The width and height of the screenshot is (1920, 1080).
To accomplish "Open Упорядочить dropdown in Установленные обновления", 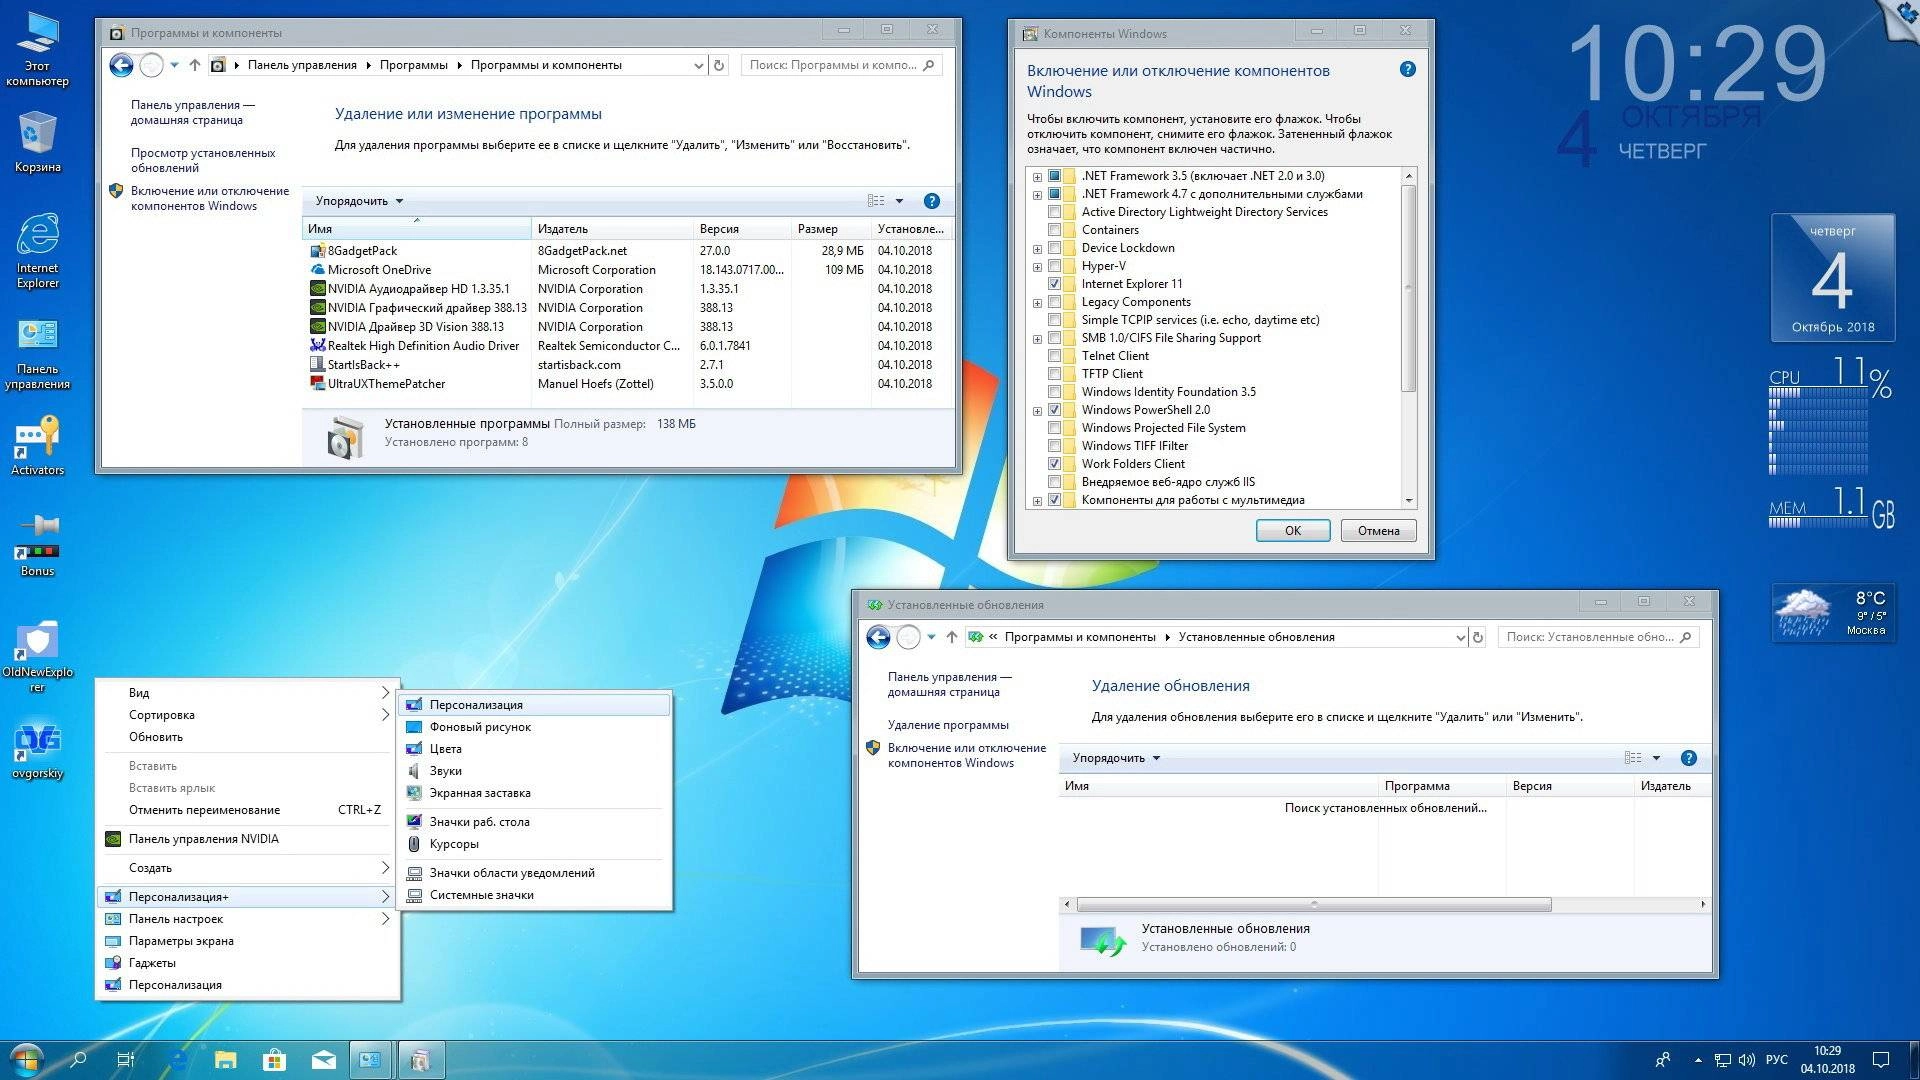I will coord(1116,758).
